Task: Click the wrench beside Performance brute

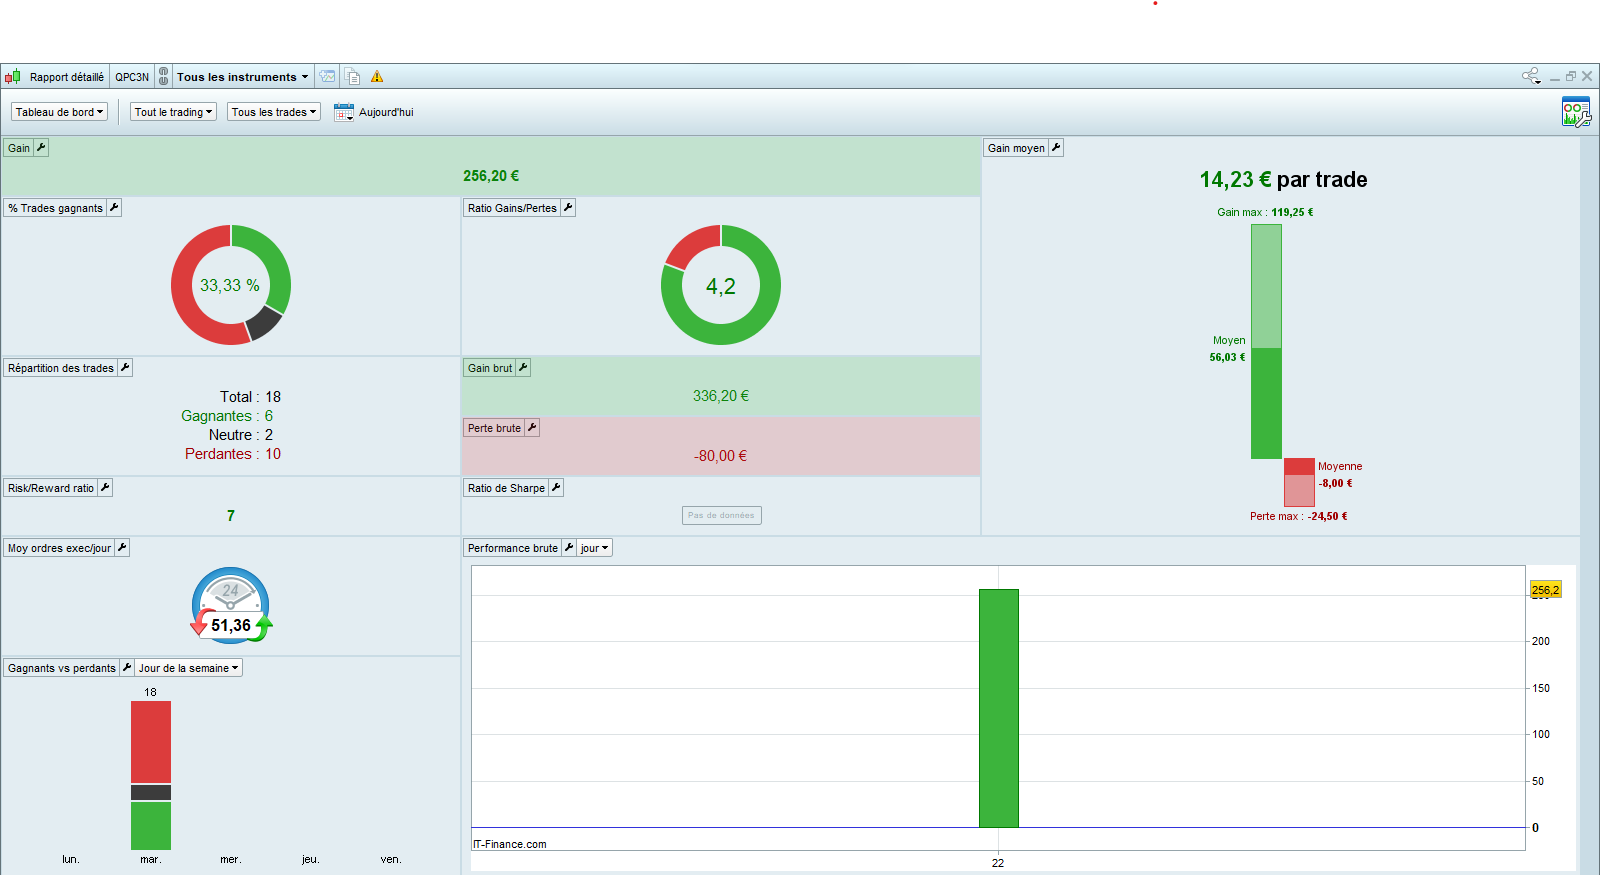Action: click(x=569, y=548)
